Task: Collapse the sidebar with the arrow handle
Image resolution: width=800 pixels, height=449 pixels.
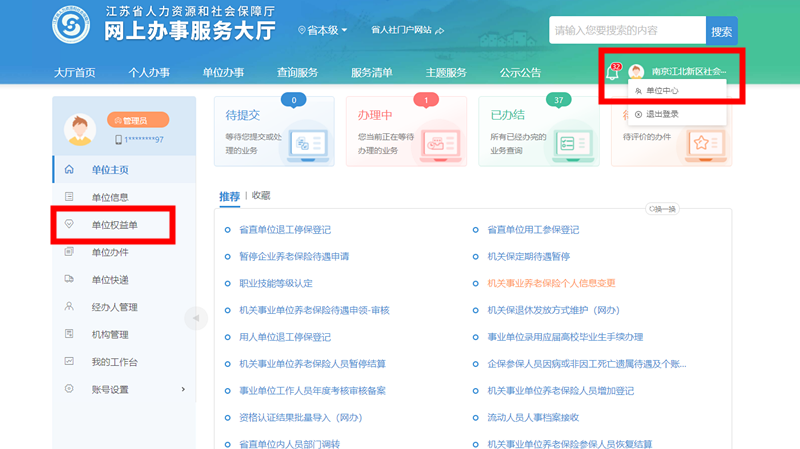Action: (x=195, y=318)
